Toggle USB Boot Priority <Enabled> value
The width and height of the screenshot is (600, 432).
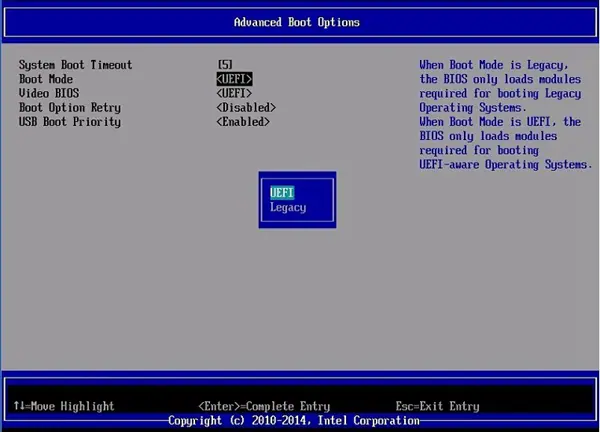click(x=243, y=122)
